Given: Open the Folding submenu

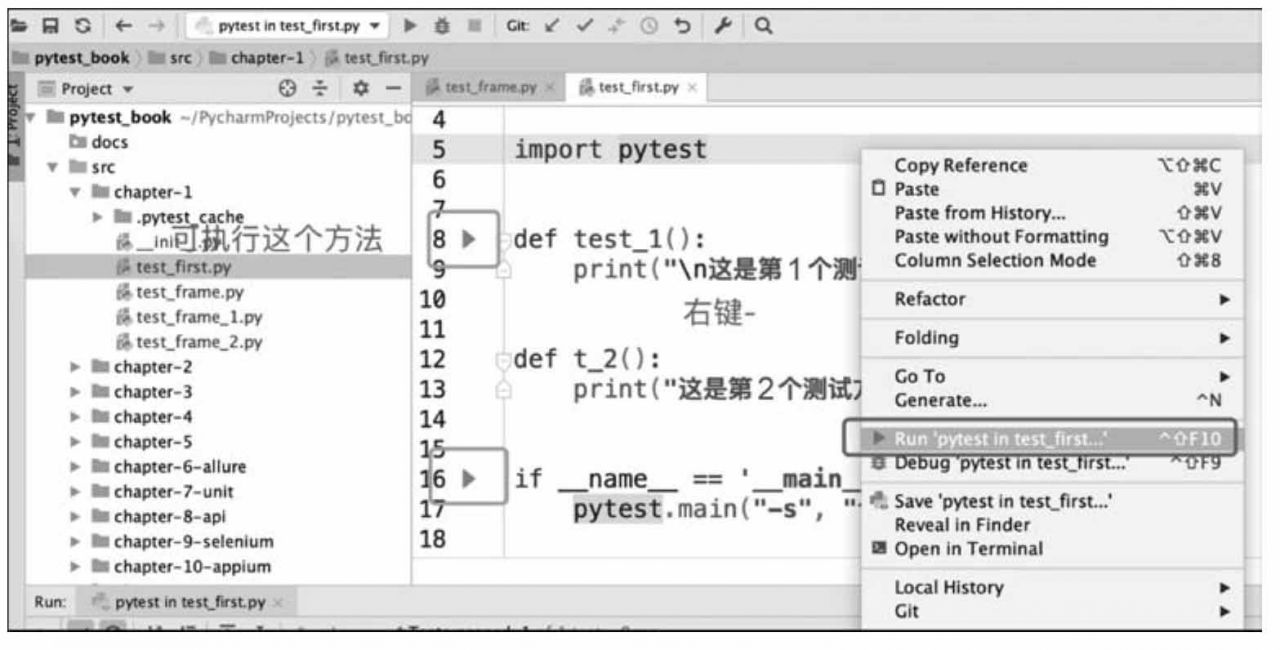Looking at the screenshot, I should coord(1052,338).
